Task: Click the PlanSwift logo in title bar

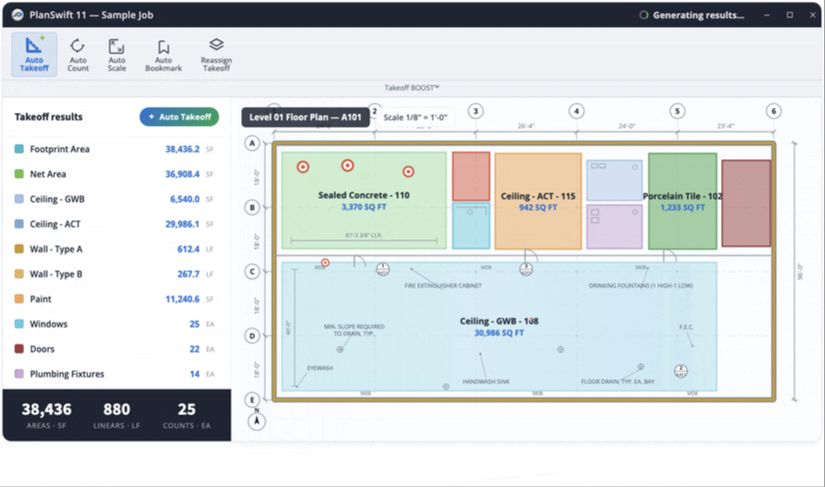Action: pyautogui.click(x=17, y=15)
